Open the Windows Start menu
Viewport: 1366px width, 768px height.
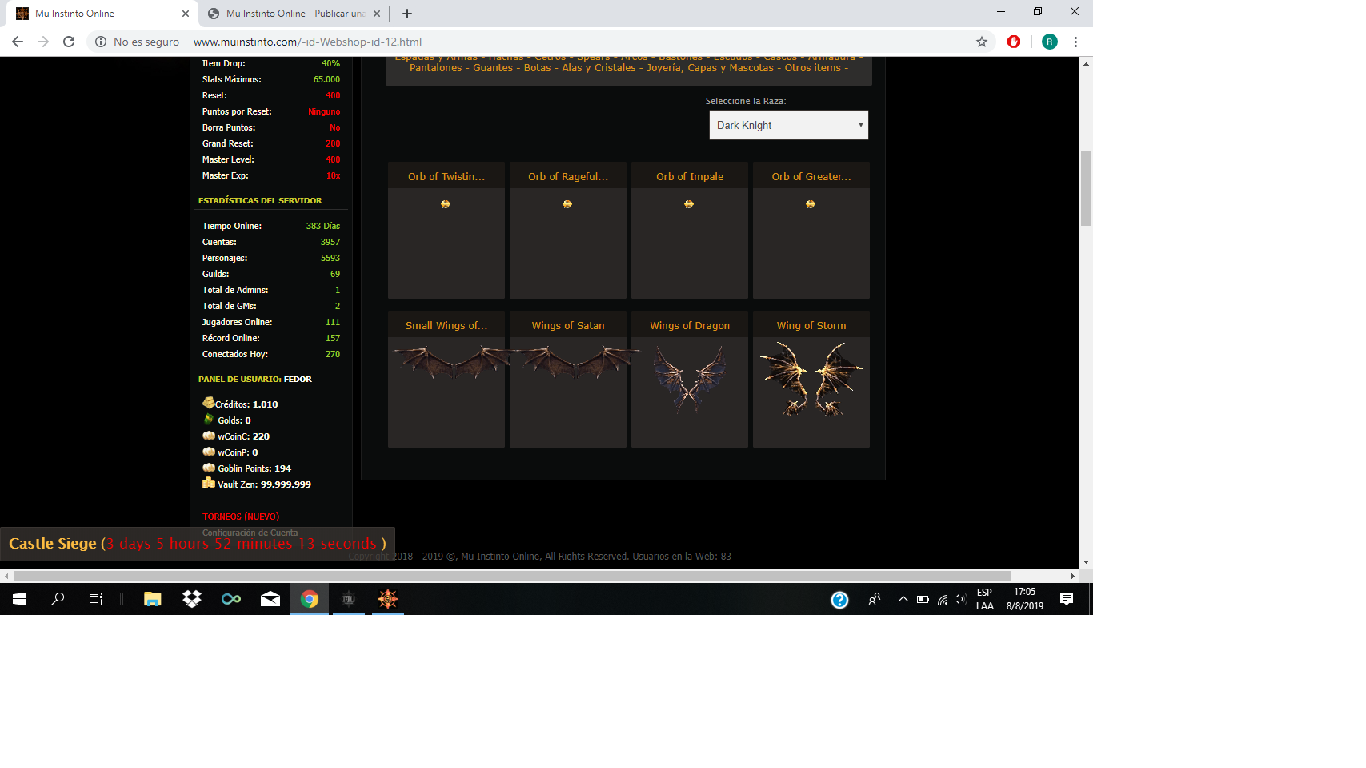(x=19, y=599)
